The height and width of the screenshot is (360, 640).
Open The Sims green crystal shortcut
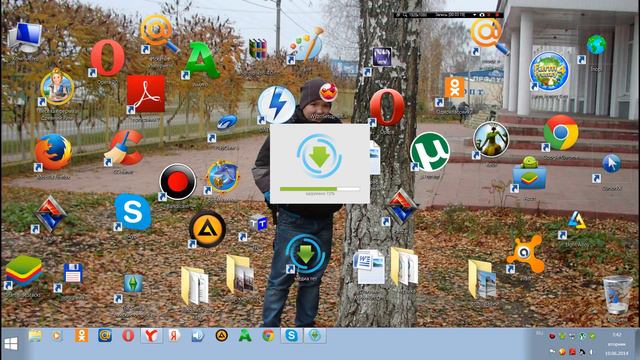coord(133,283)
